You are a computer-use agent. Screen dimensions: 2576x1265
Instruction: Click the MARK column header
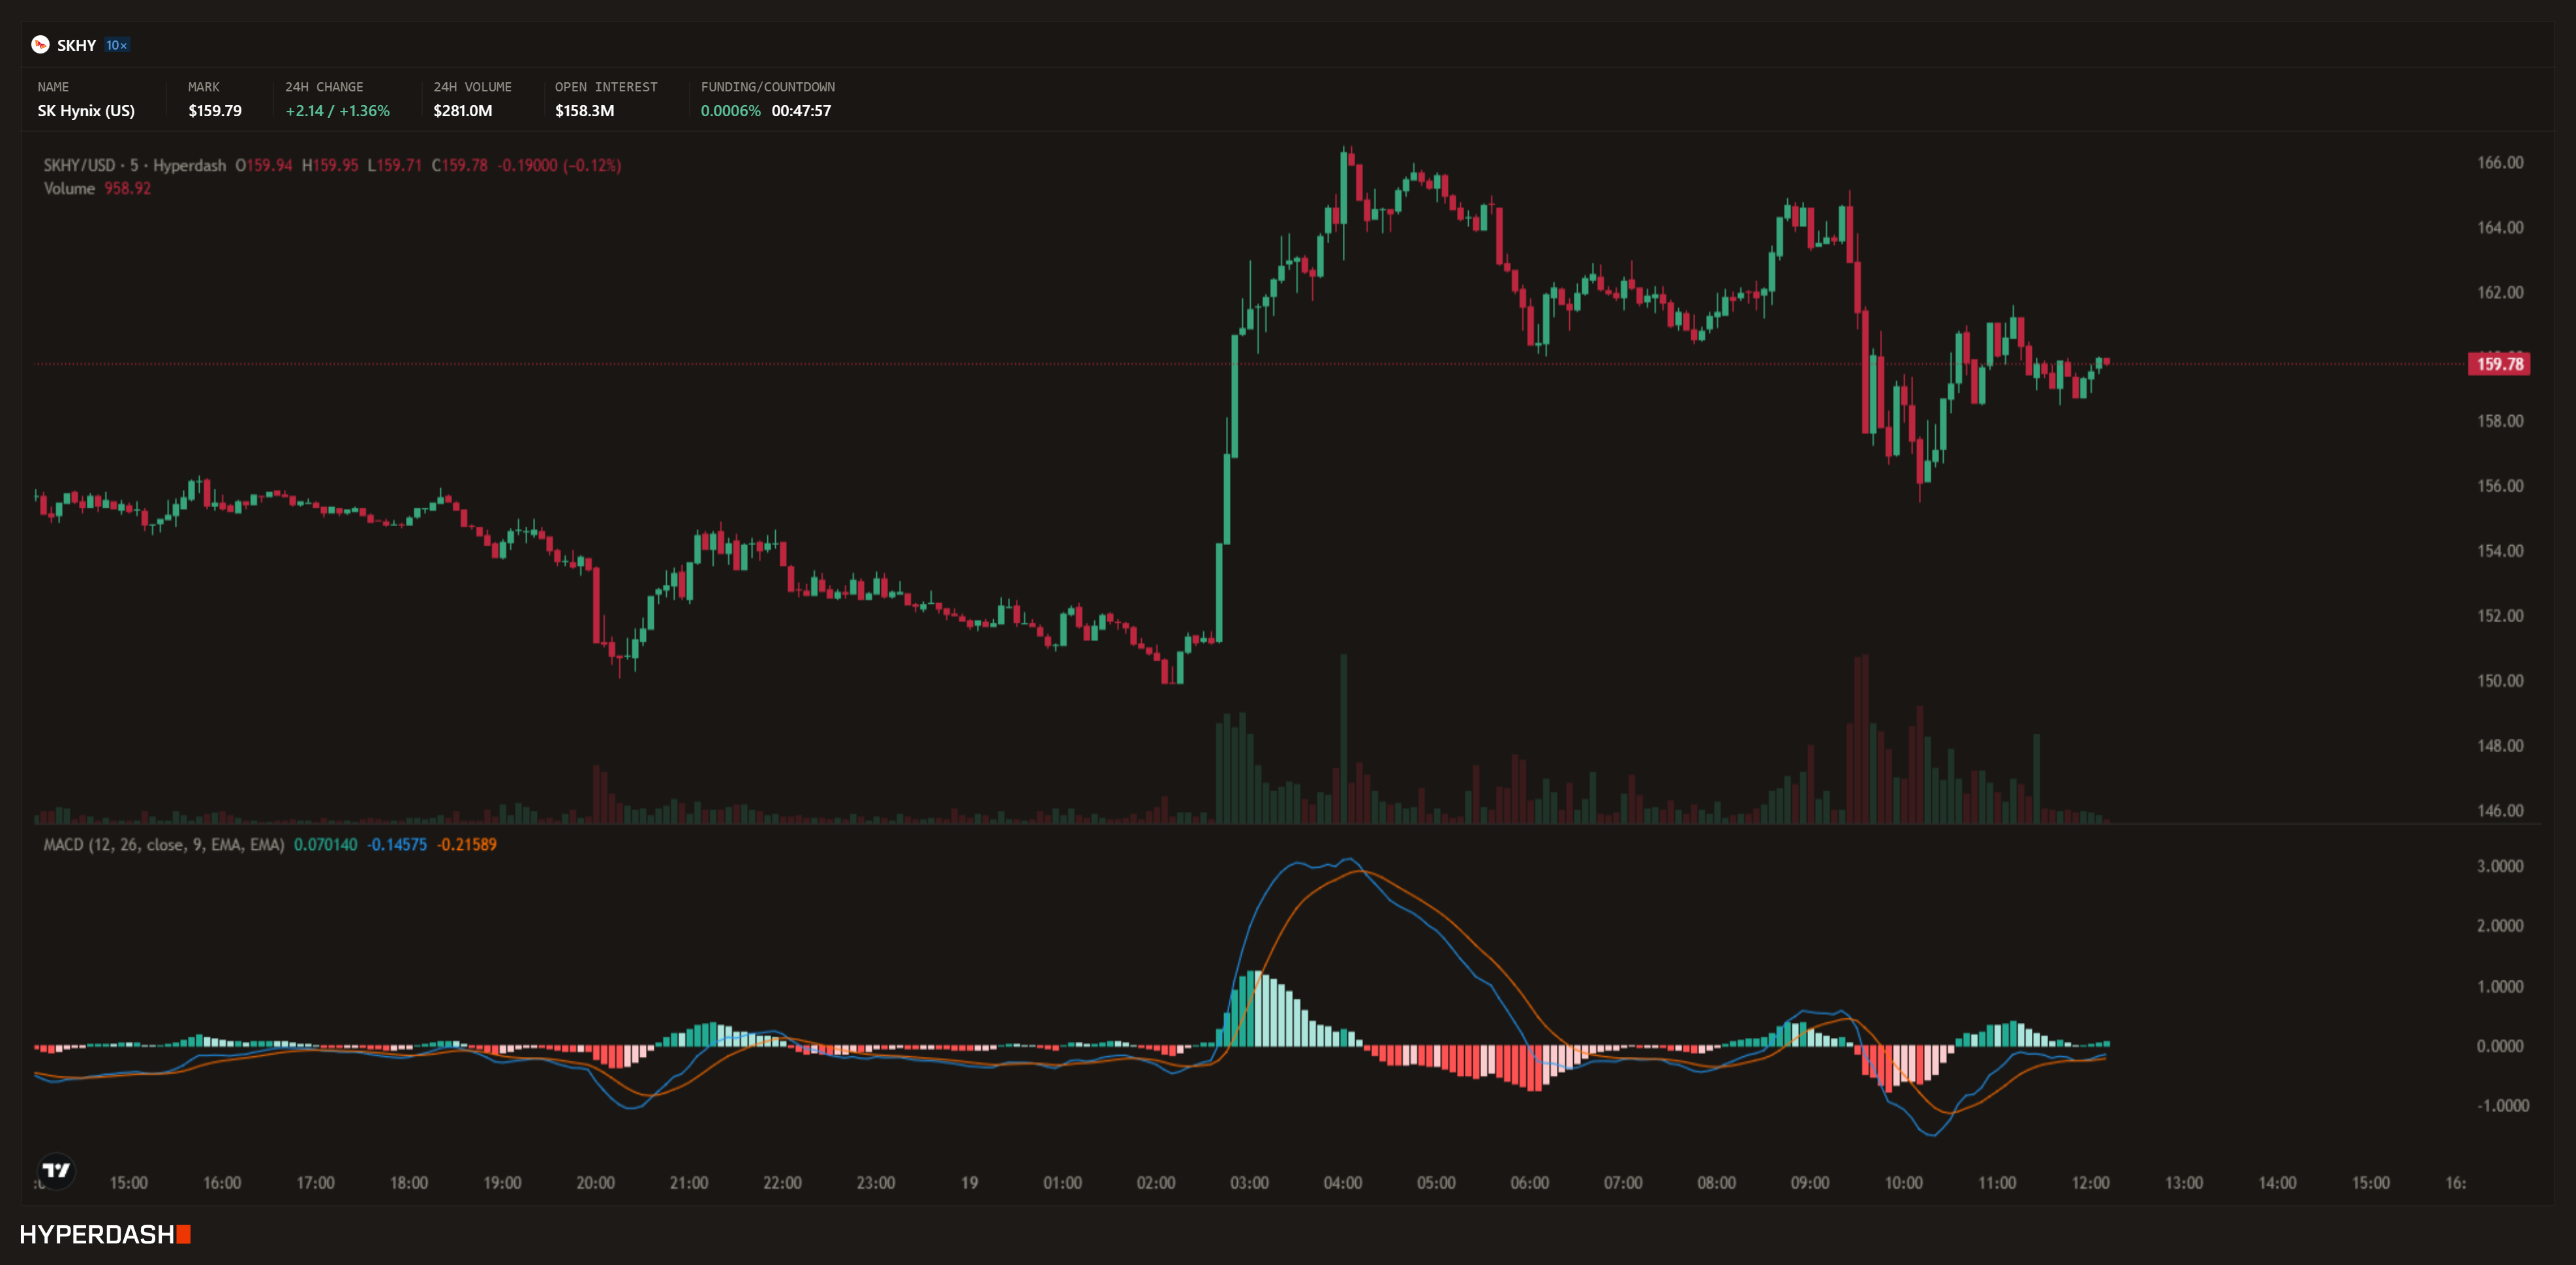pyautogui.click(x=204, y=87)
